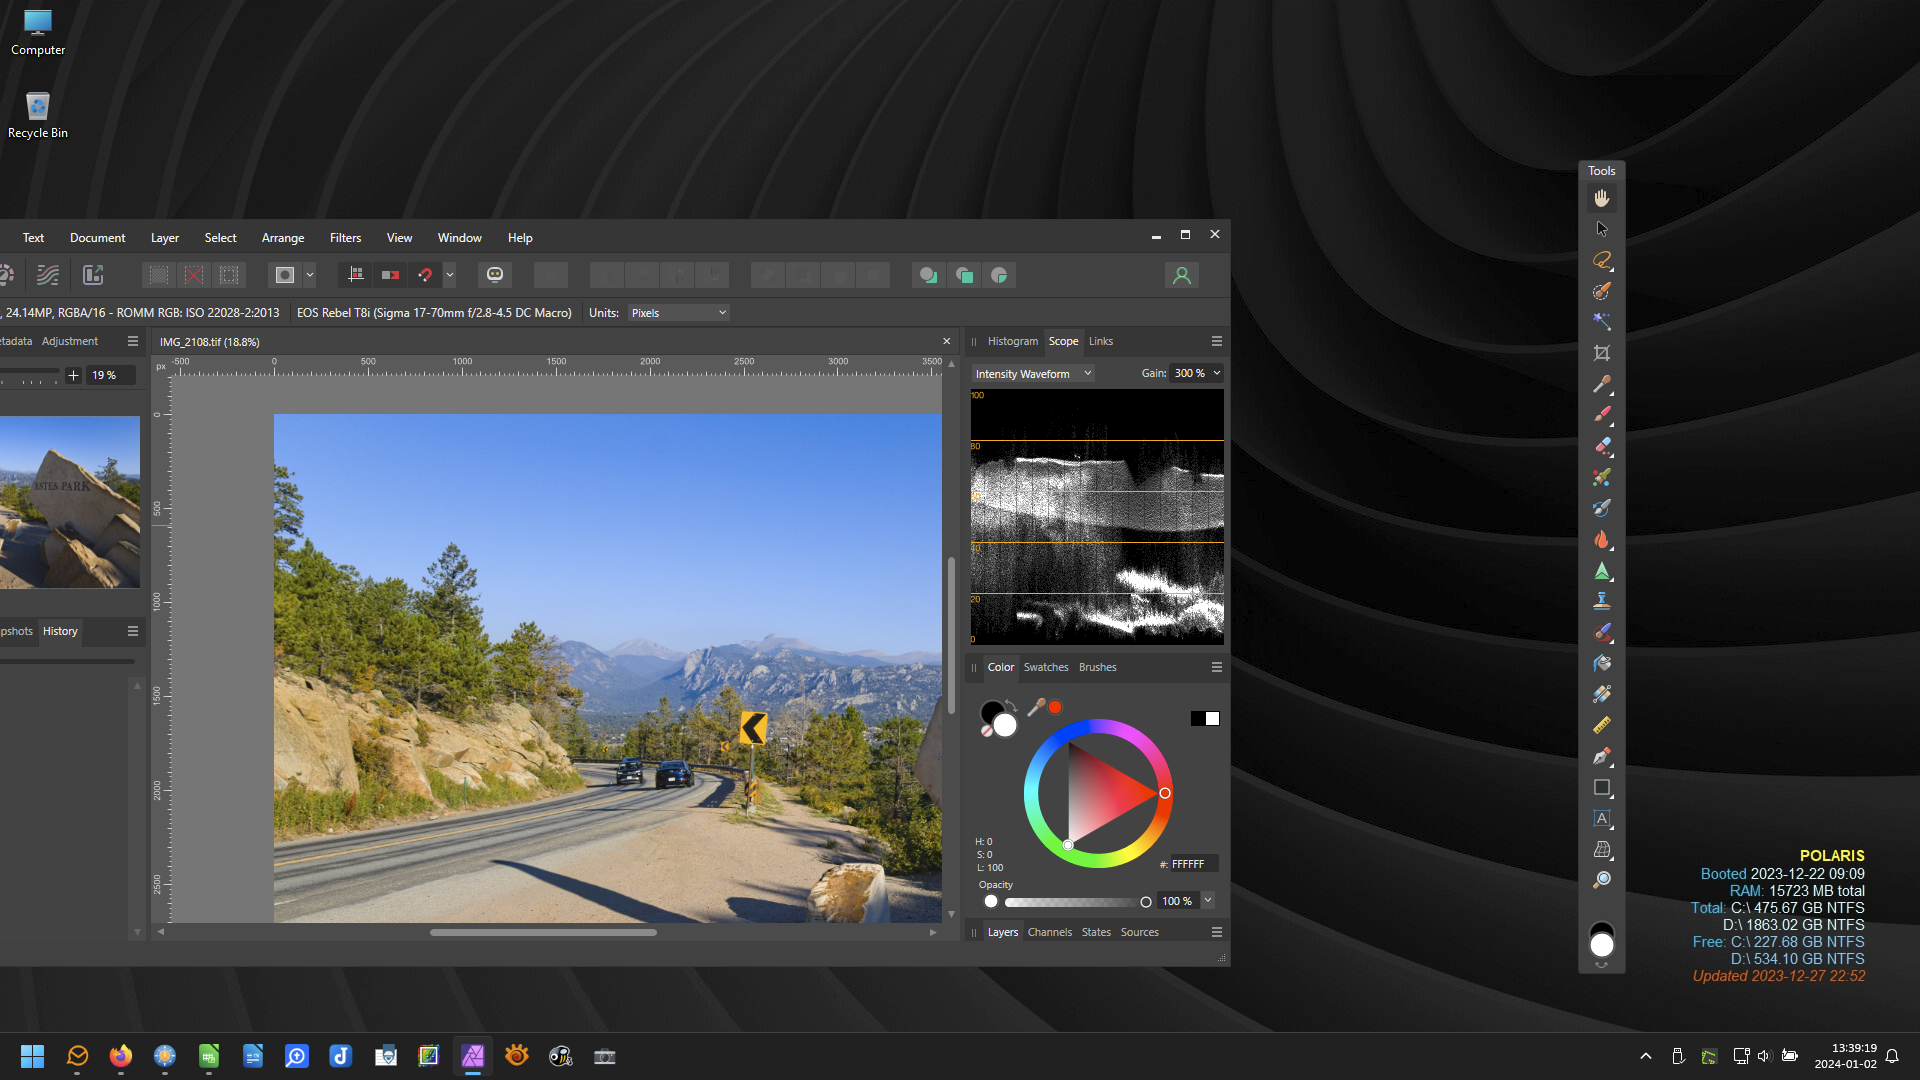Select the Clone Stamp tool
Viewport: 1920px width, 1080px height.
[1601, 601]
